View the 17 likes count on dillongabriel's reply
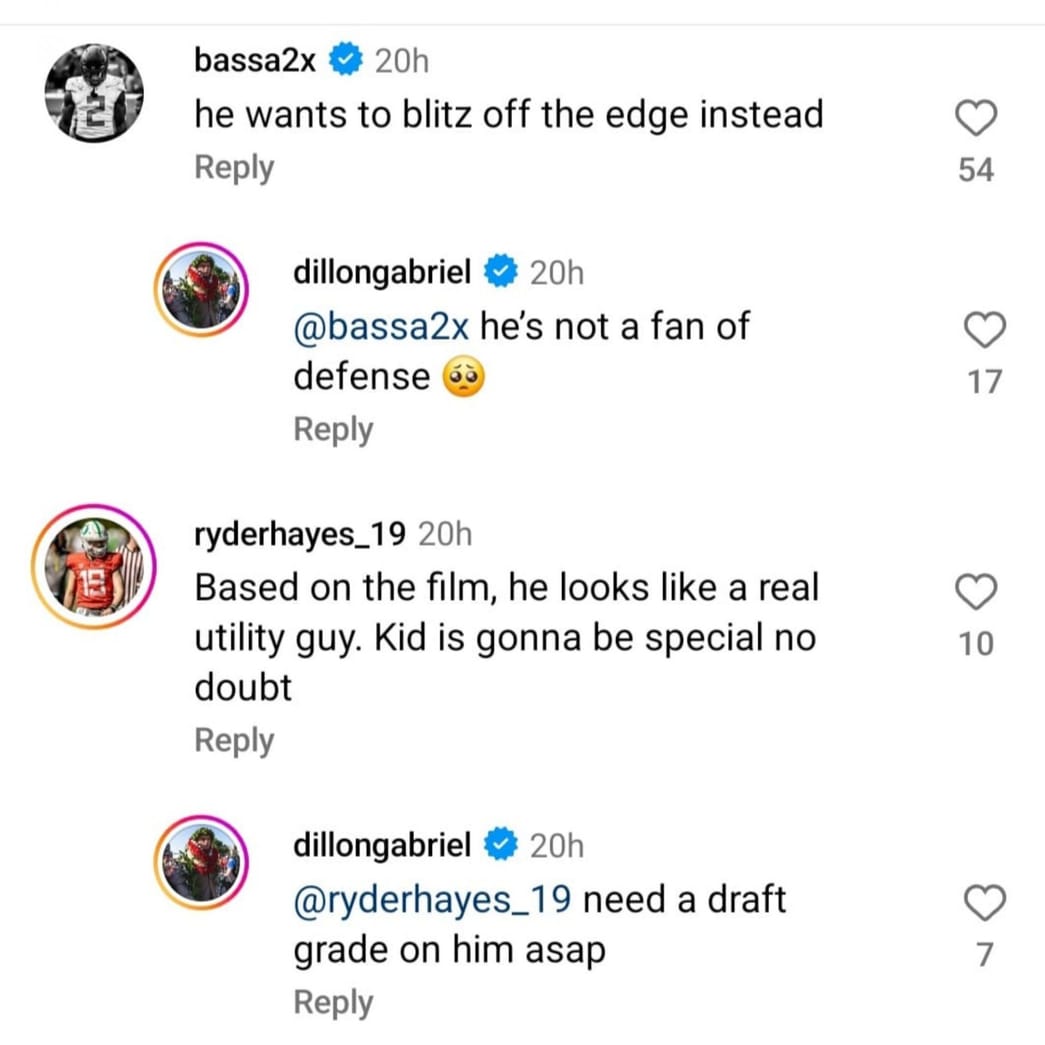 (985, 381)
